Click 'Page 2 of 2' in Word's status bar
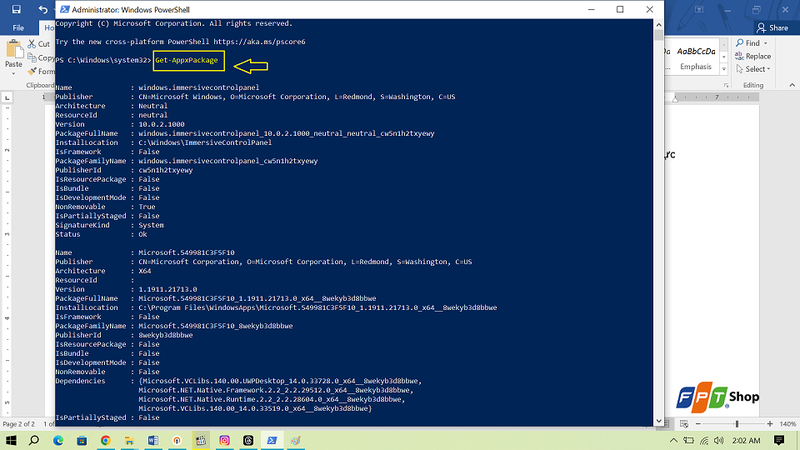800x450 pixels. coord(19,424)
